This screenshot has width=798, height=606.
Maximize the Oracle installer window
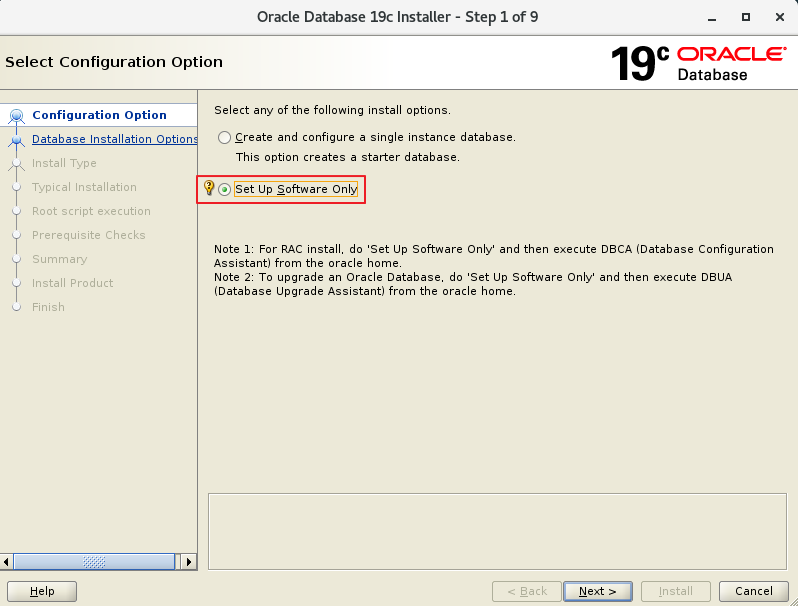[x=746, y=17]
